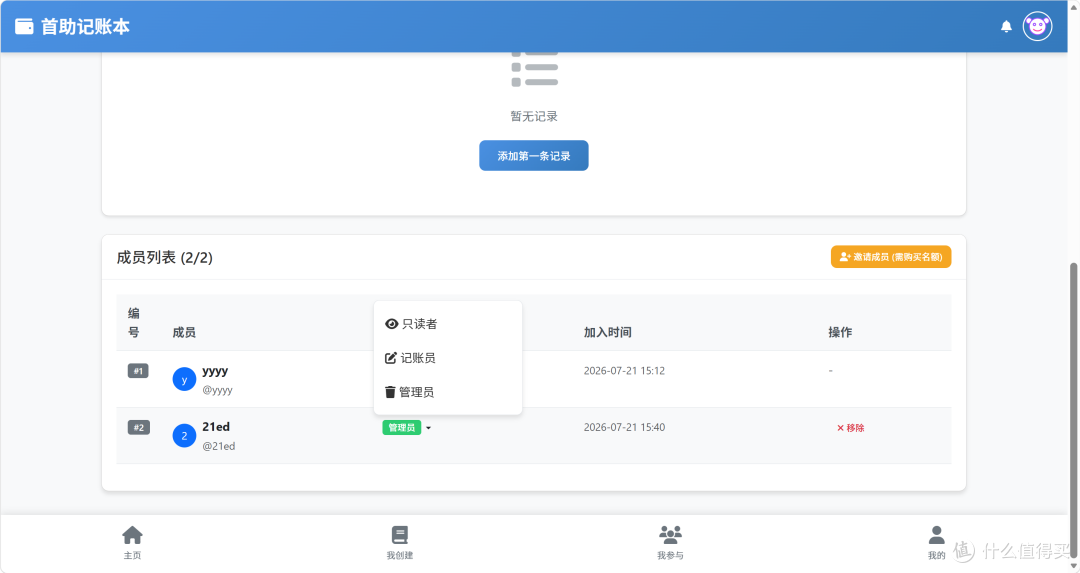Click the blue avatar of member yyyy
This screenshot has height=573, width=1080.
click(x=184, y=379)
